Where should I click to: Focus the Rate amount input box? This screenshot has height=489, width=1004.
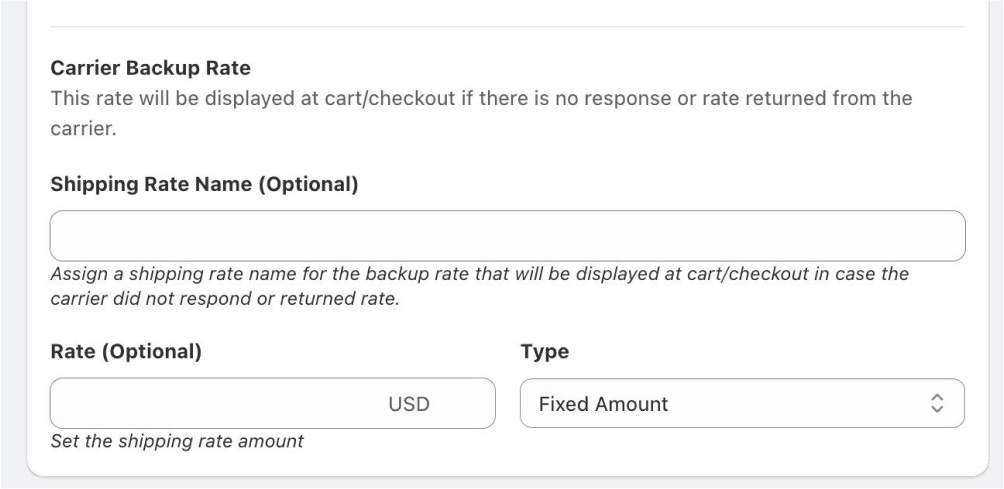point(273,403)
